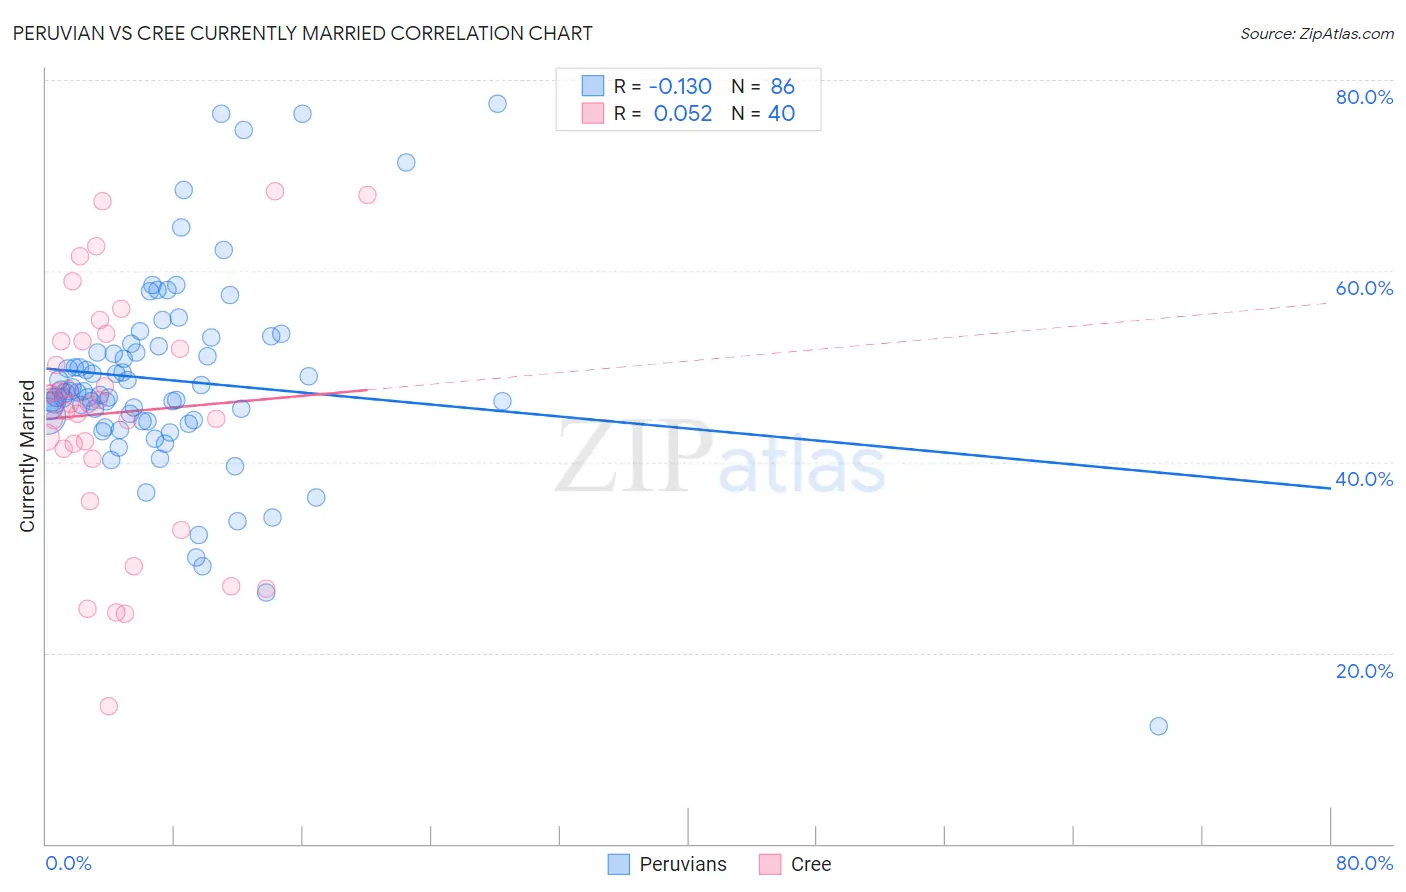Select the Peruvians legend label
The width and height of the screenshot is (1406, 892).
(x=683, y=864)
